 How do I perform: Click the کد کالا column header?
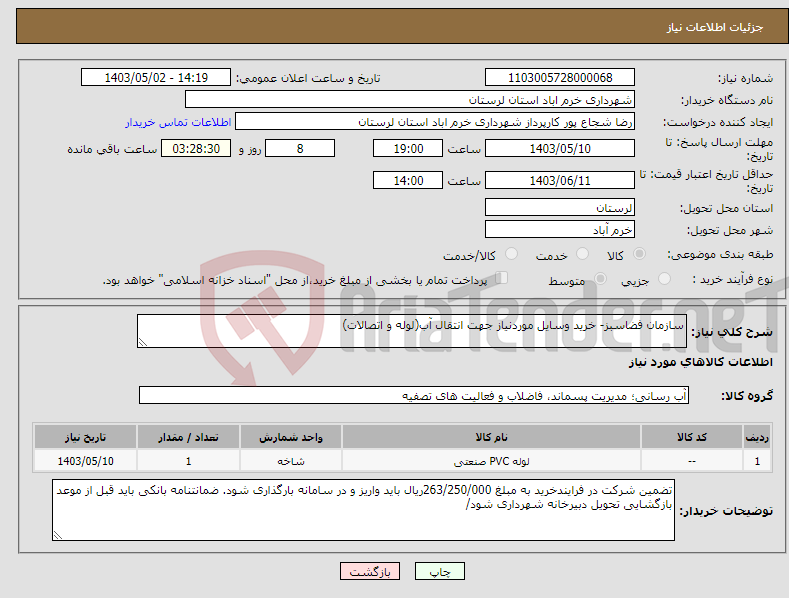click(692, 437)
